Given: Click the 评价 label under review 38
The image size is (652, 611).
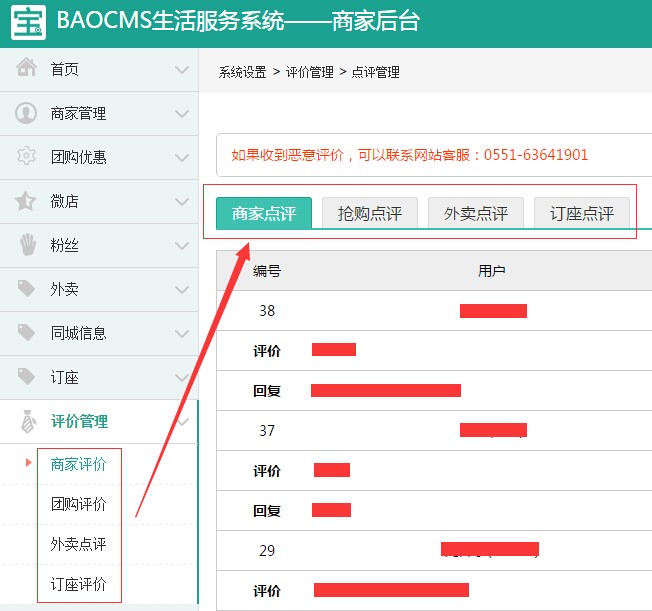Looking at the screenshot, I should tap(267, 351).
